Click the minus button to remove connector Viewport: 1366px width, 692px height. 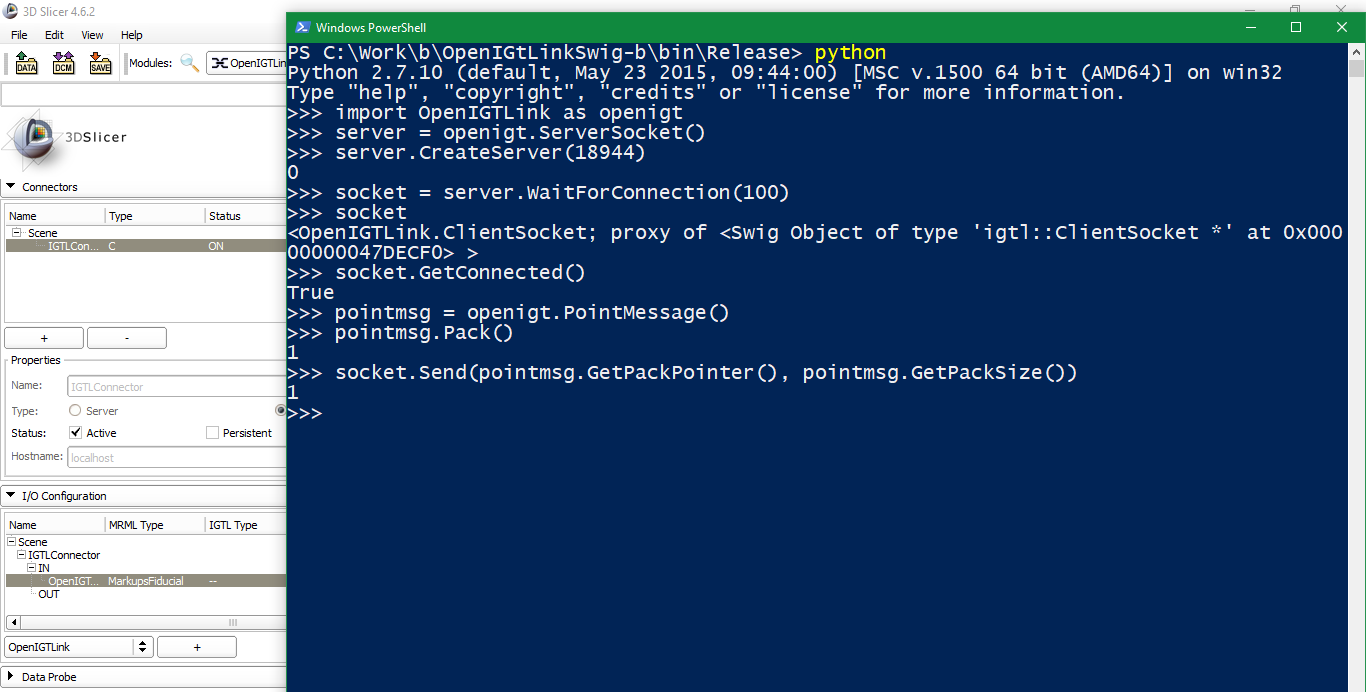point(126,338)
